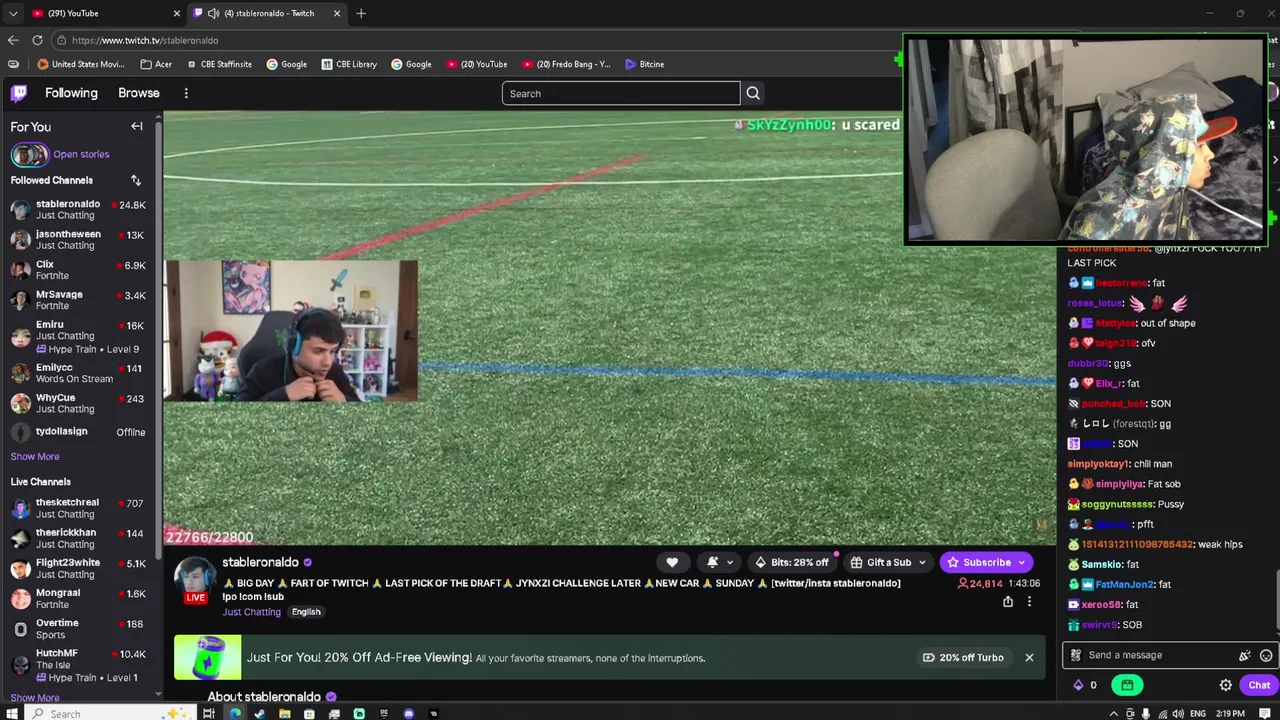
Task: Open the emote picker in chat
Action: click(1266, 655)
